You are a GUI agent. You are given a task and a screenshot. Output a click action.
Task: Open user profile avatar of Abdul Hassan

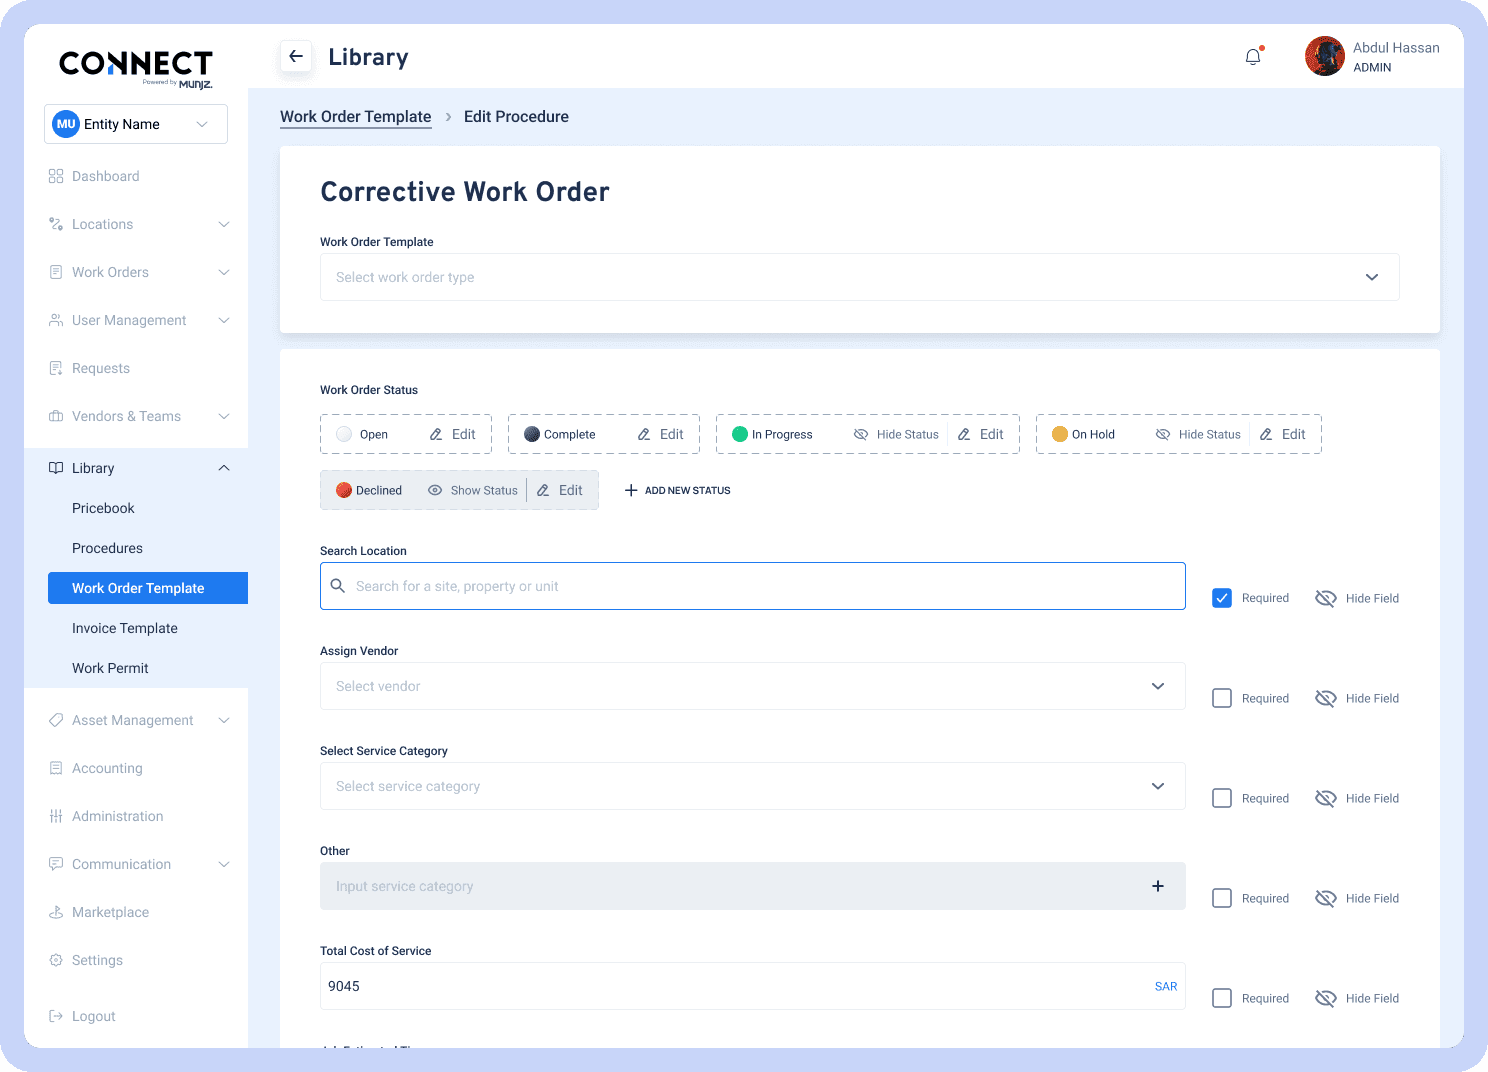(1324, 57)
